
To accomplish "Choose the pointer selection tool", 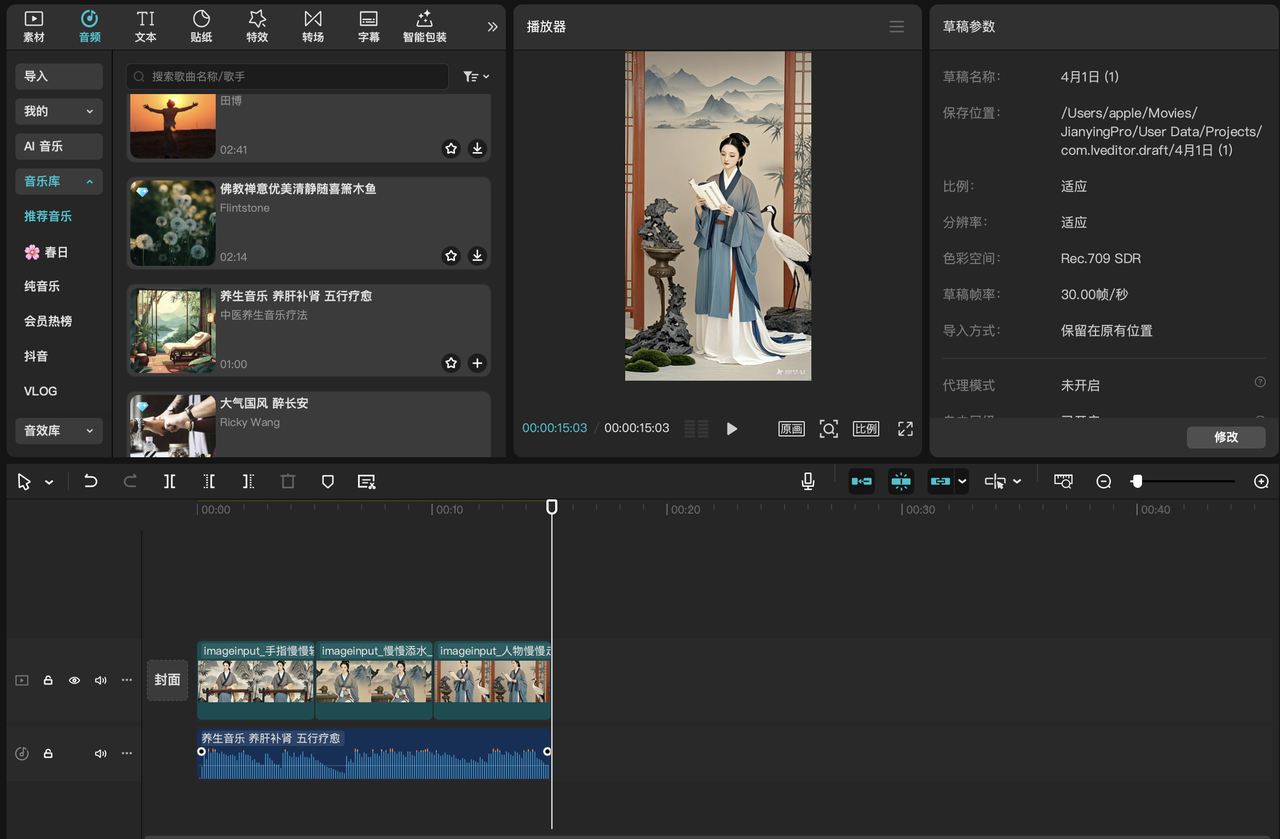I will [24, 482].
